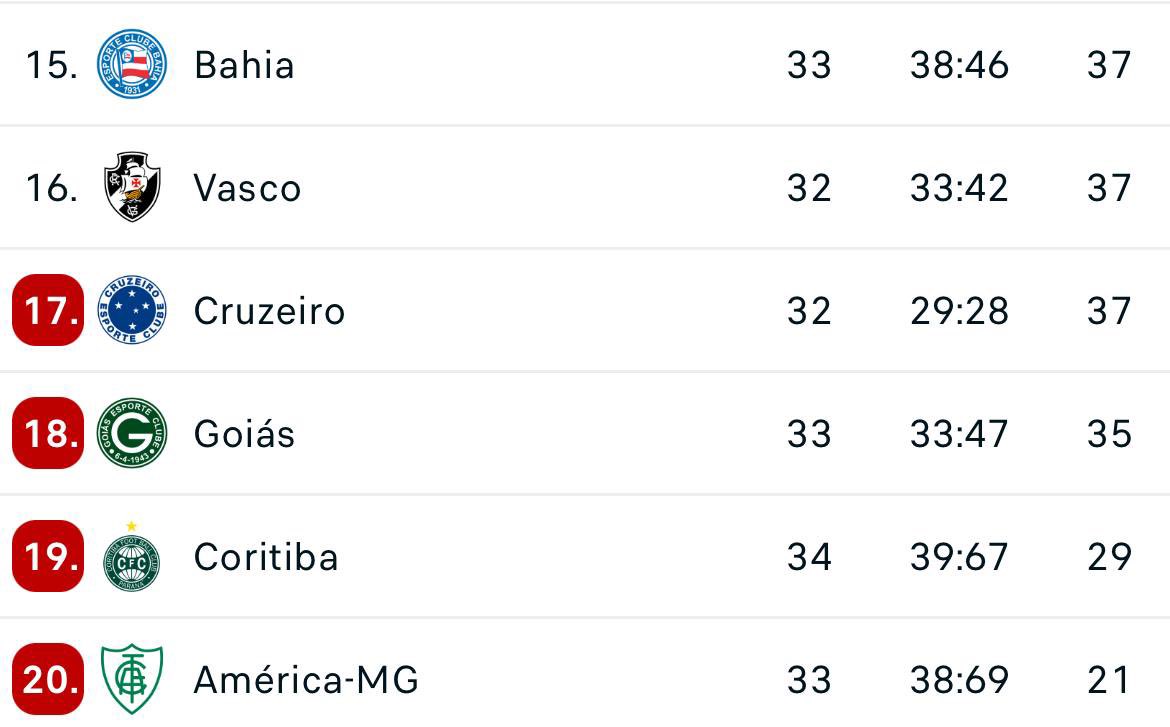Select the Goiás club crest
Viewport: 1170px width, 727px height.
click(131, 433)
